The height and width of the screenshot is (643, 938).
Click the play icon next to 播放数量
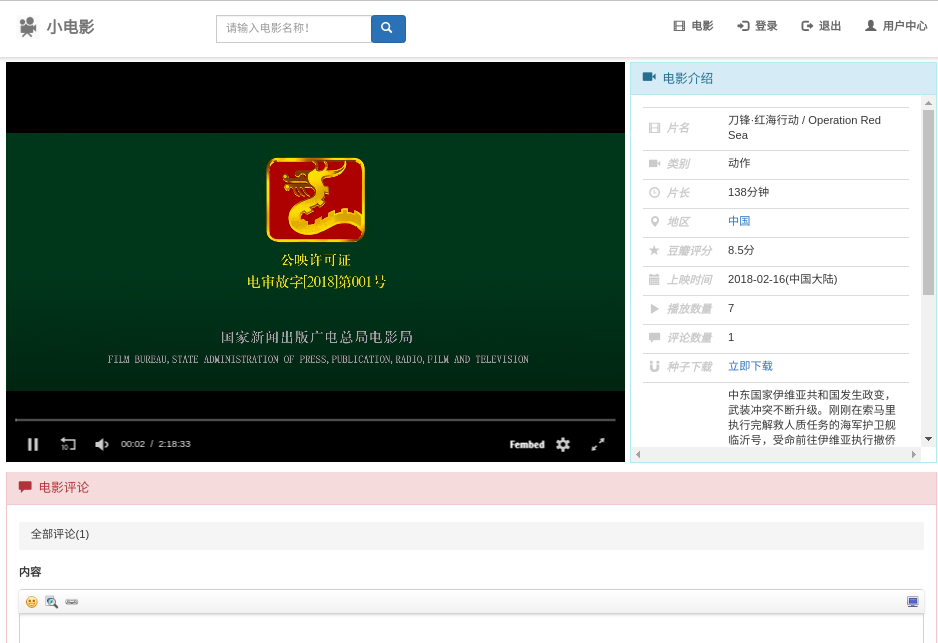(654, 309)
